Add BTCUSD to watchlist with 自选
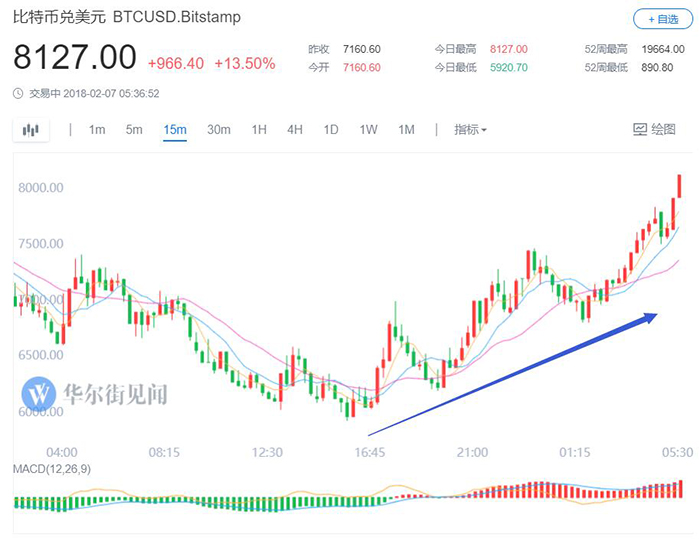The width and height of the screenshot is (700, 541). tap(661, 19)
